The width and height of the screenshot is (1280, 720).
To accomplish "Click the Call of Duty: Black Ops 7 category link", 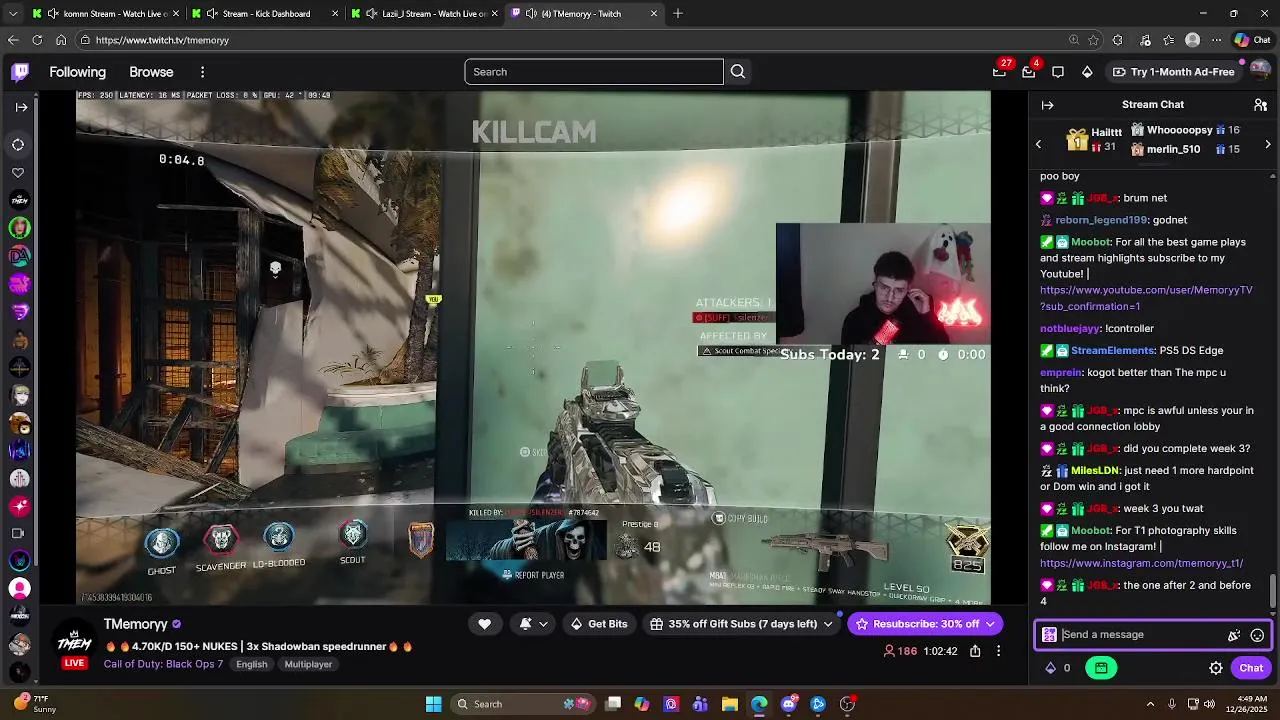I will click(x=163, y=664).
